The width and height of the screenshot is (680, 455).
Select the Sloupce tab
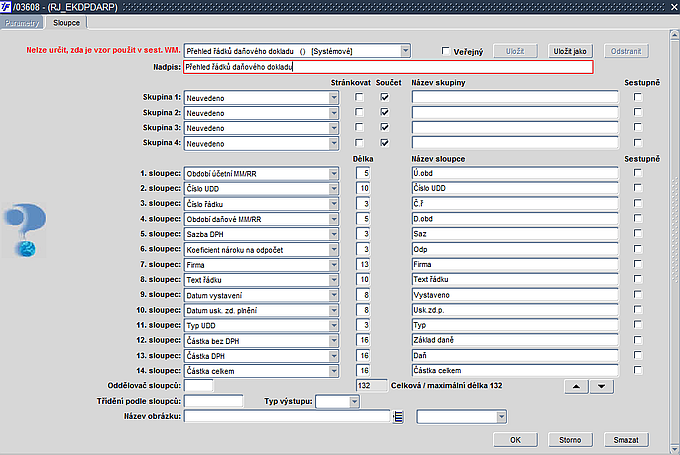(67, 21)
